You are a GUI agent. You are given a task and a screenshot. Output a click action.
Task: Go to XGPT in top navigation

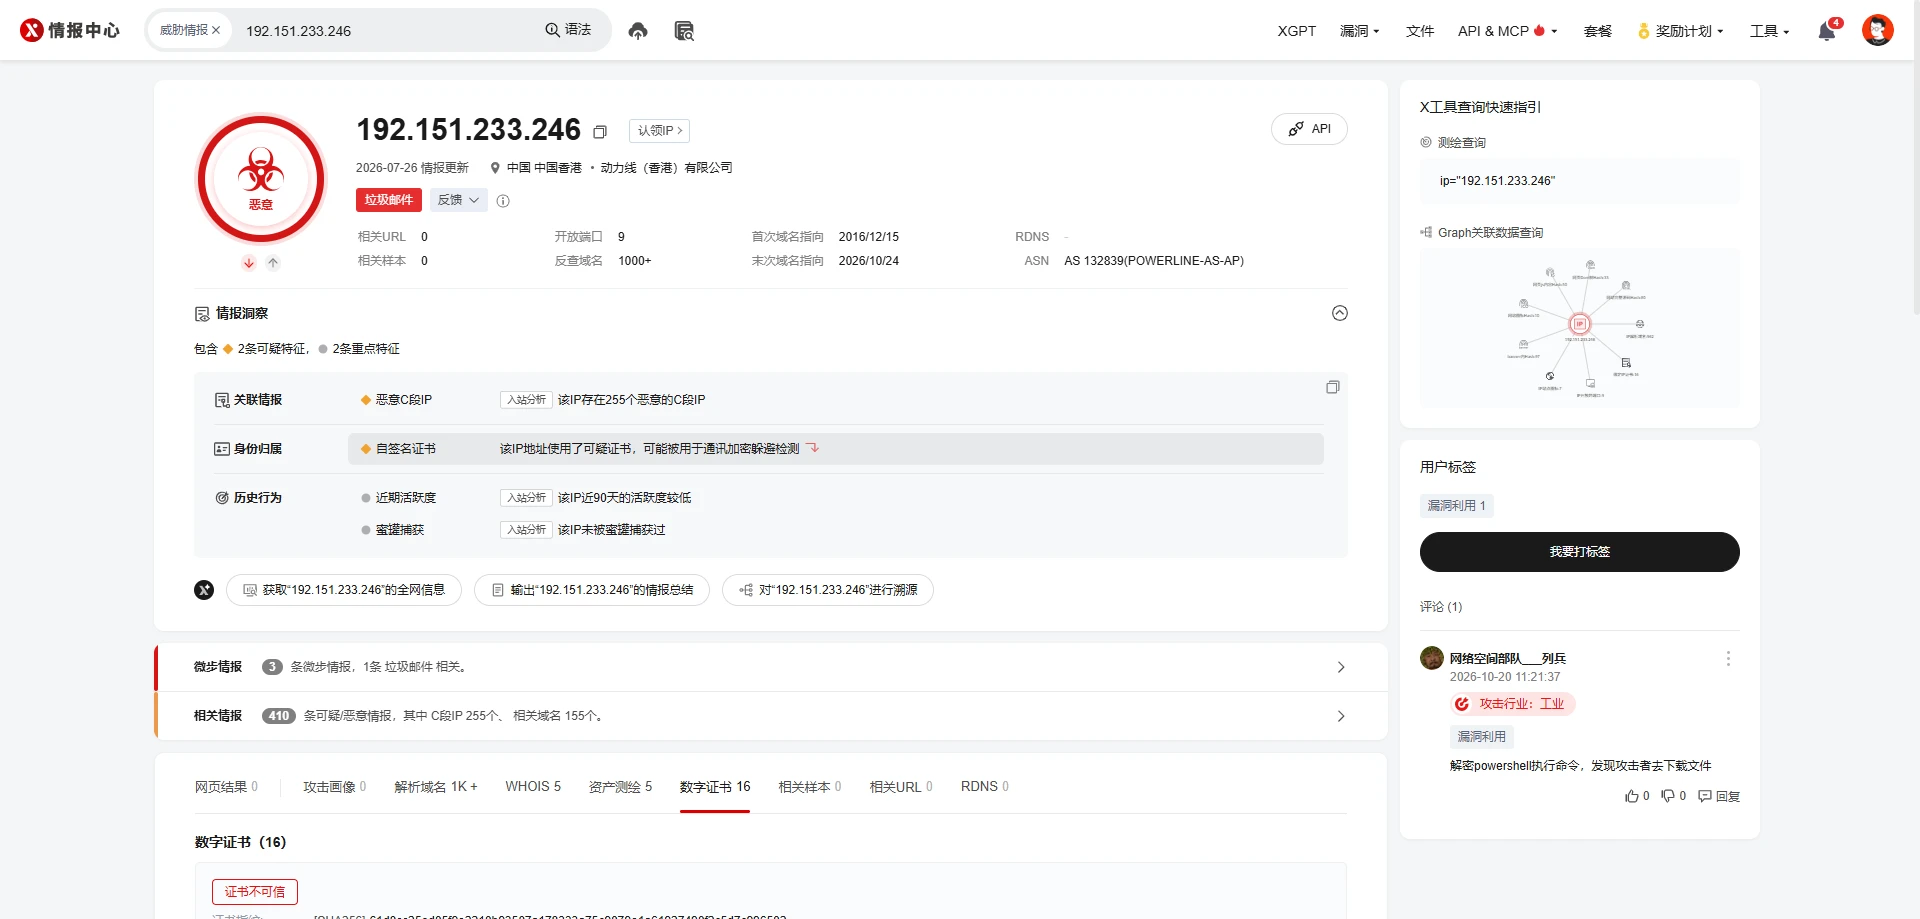(x=1296, y=31)
